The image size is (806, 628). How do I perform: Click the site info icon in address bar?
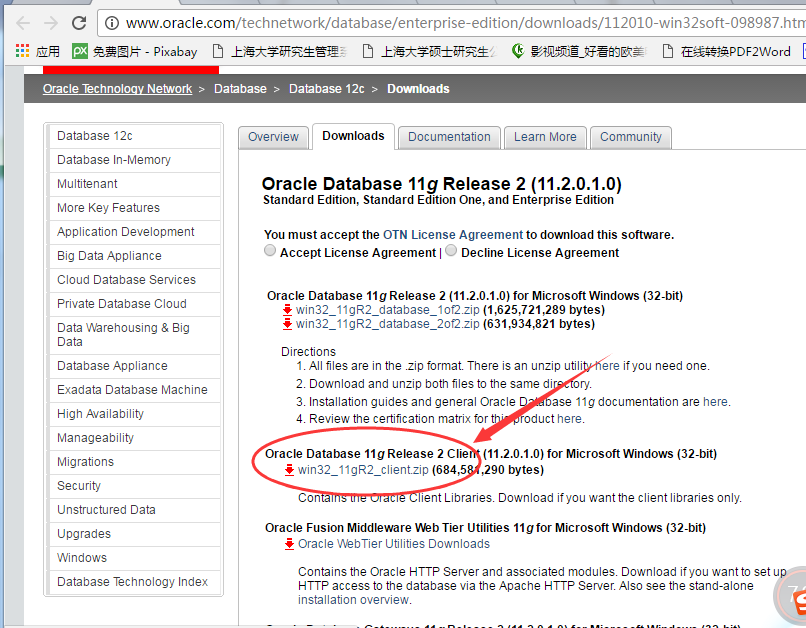coord(112,23)
